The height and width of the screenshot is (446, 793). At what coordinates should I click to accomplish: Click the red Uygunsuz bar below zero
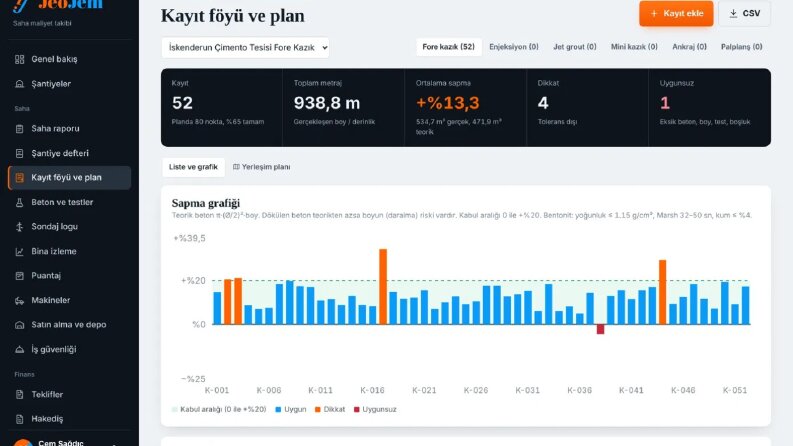tap(600, 329)
